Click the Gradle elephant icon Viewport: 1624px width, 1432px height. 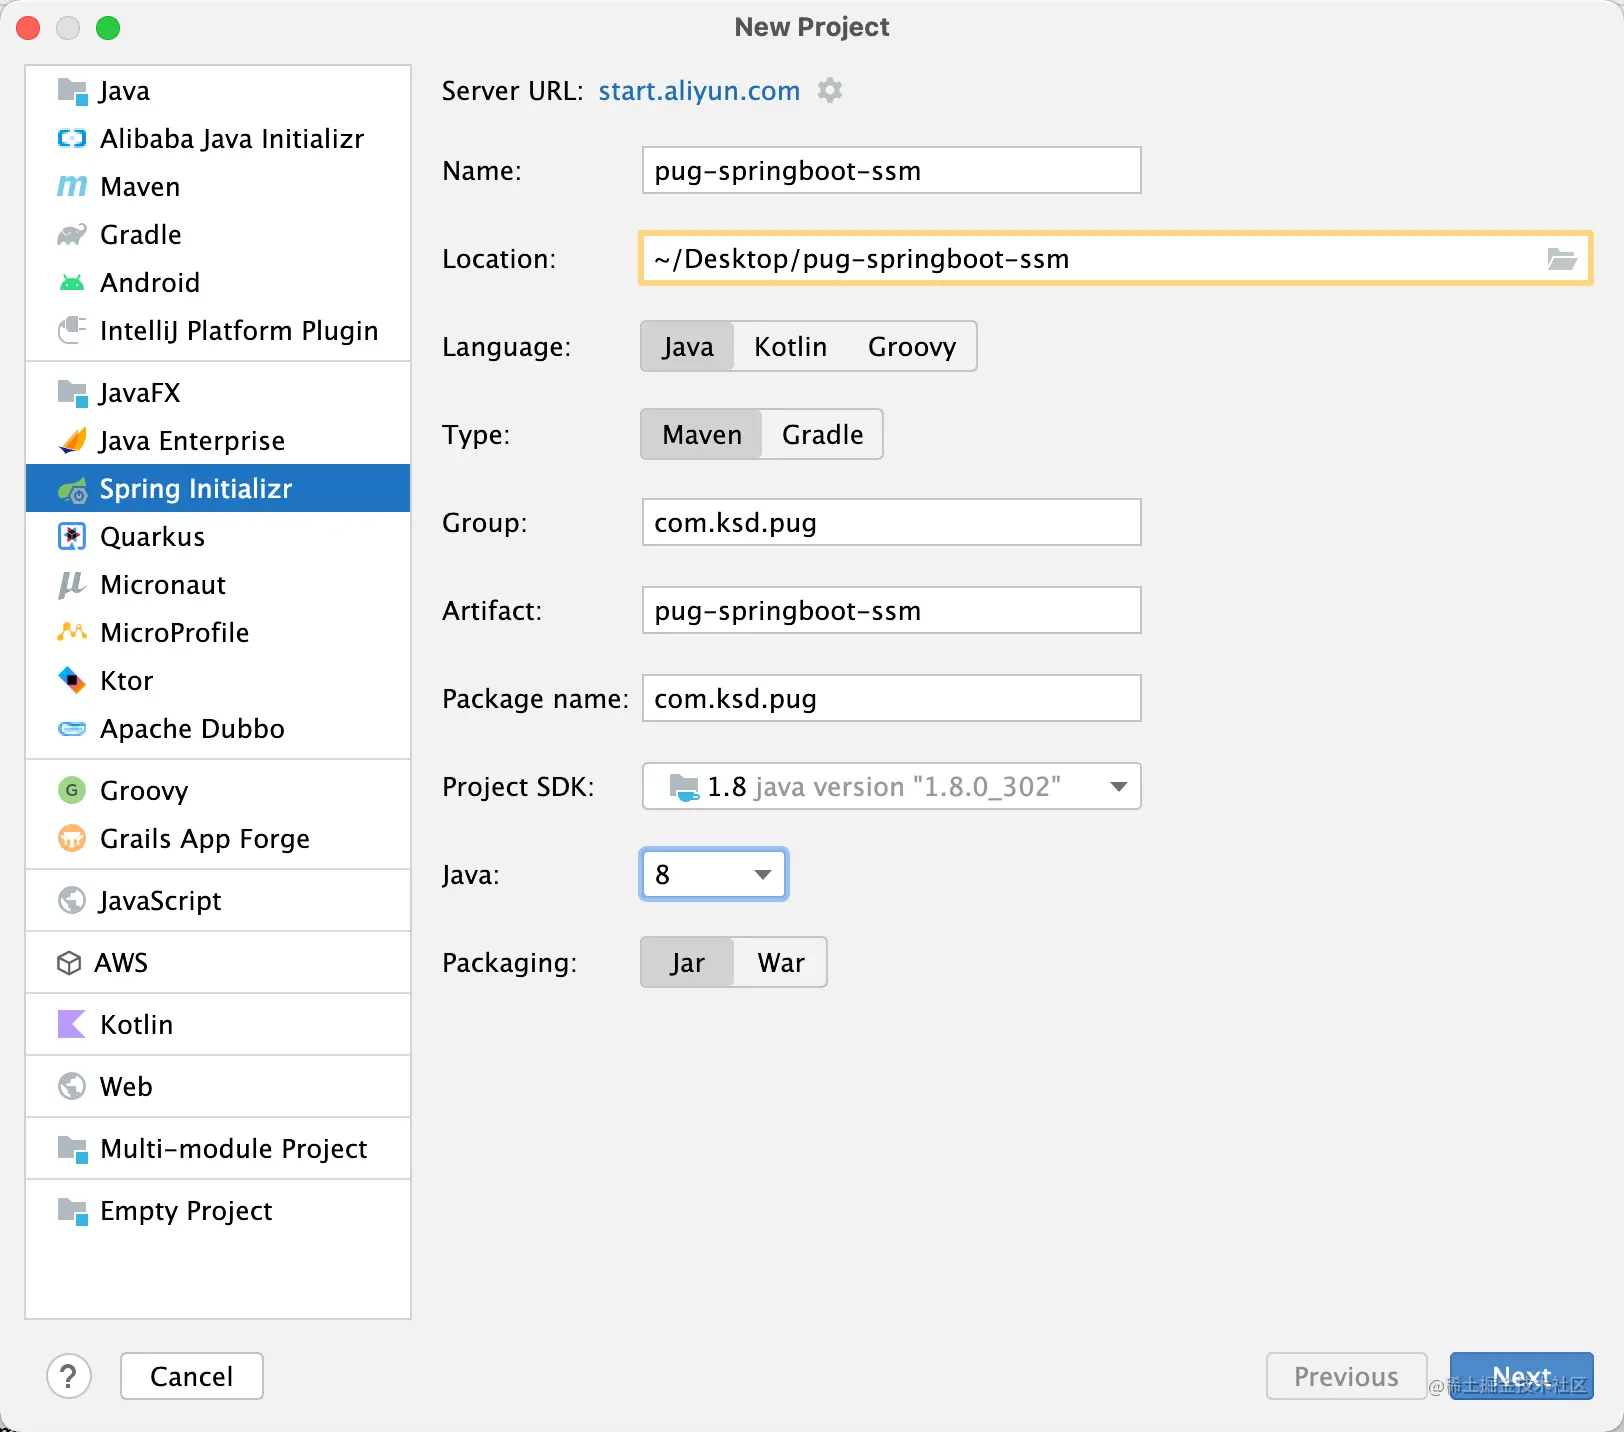(72, 235)
